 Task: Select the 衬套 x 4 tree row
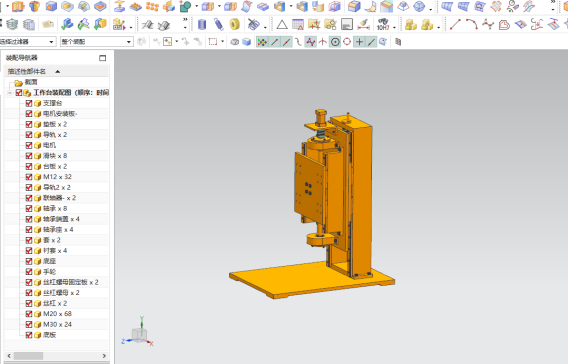tap(56, 251)
